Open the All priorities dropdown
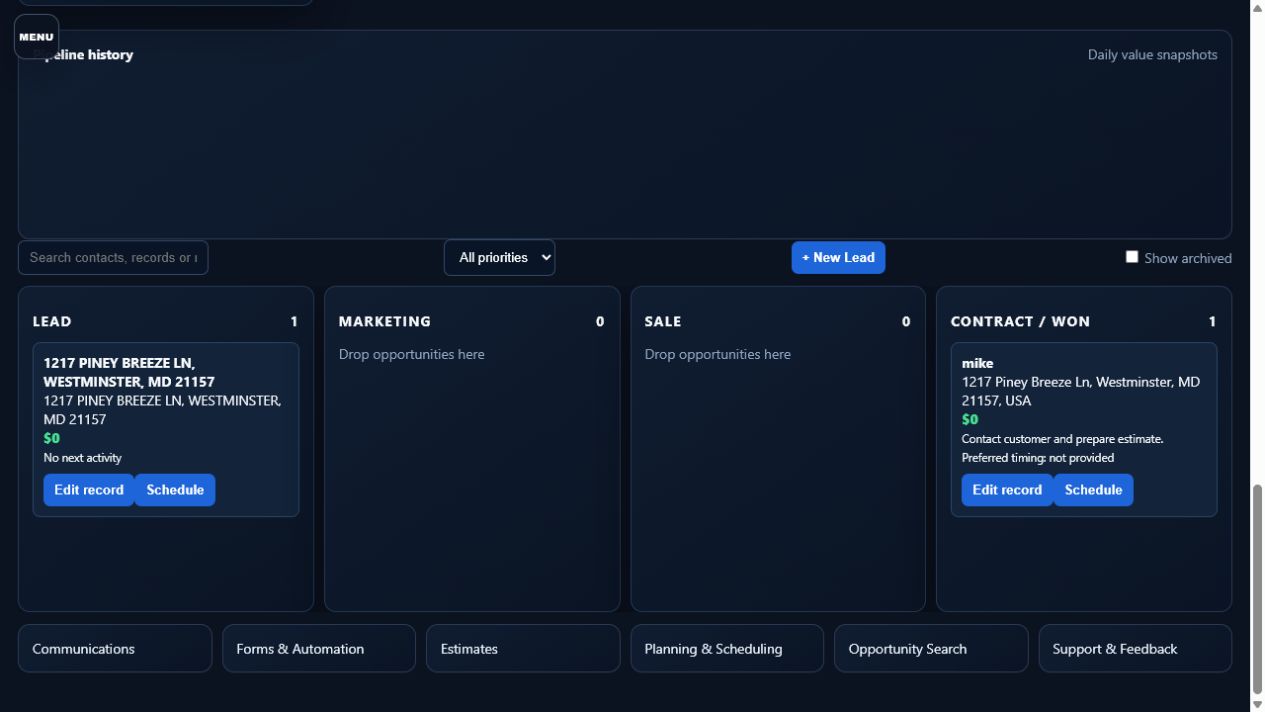 click(499, 257)
